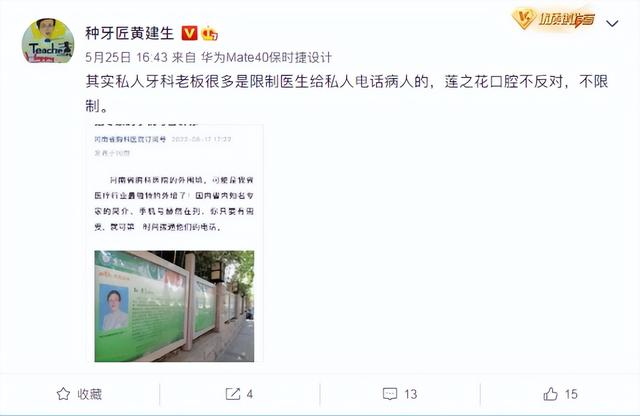Click the star favorite icon
The width and height of the screenshot is (640, 416).
tap(63, 394)
